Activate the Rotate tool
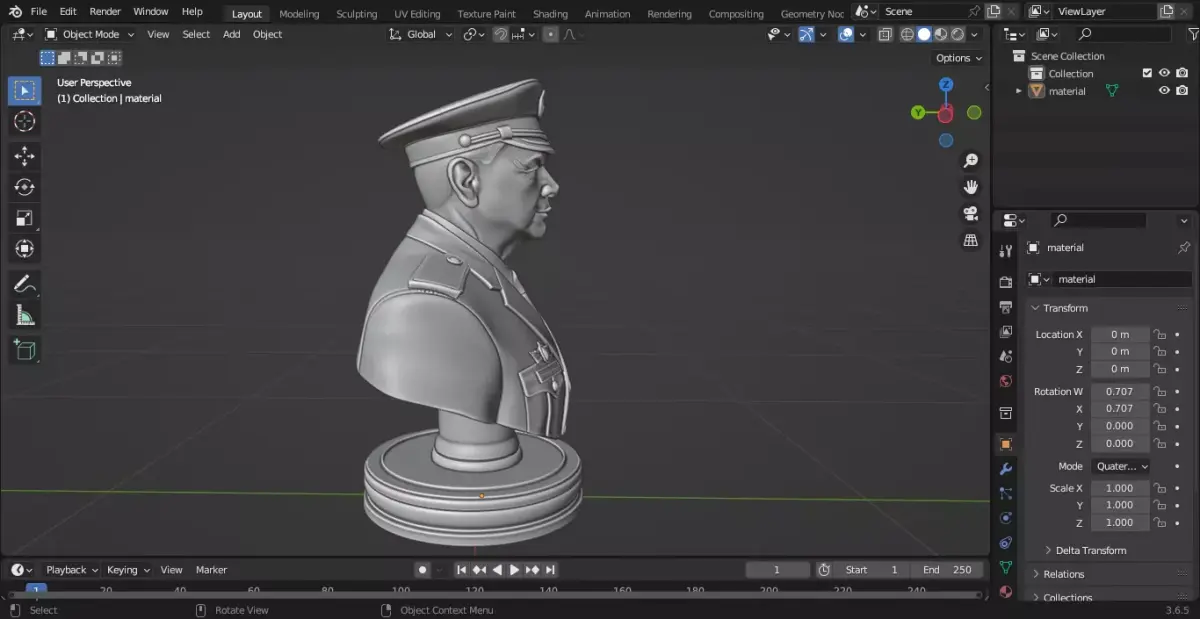The image size is (1200, 619). (x=25, y=187)
